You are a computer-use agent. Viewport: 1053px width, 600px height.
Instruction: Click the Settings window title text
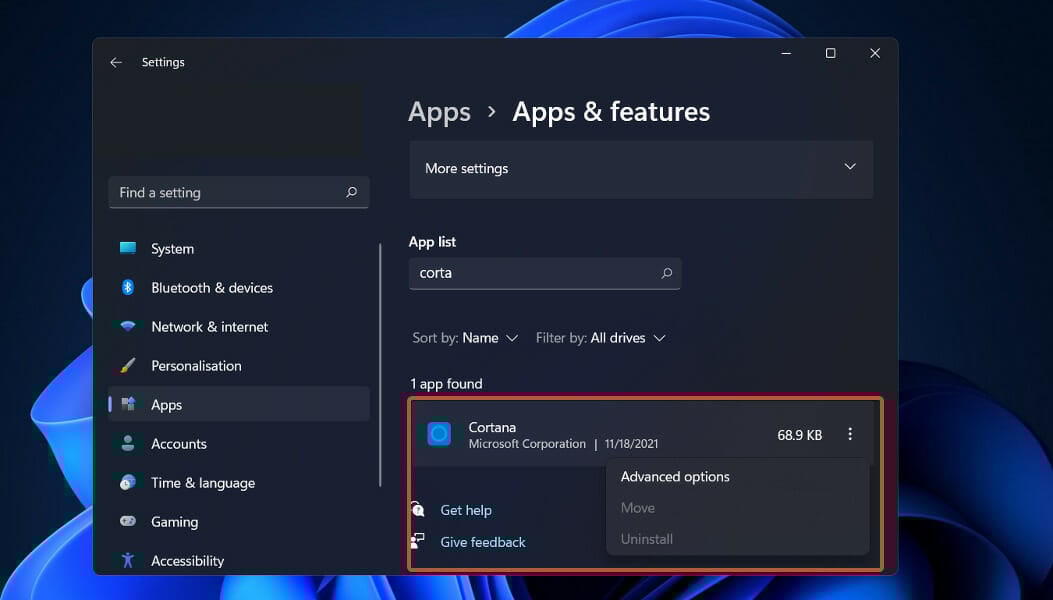pyautogui.click(x=163, y=62)
